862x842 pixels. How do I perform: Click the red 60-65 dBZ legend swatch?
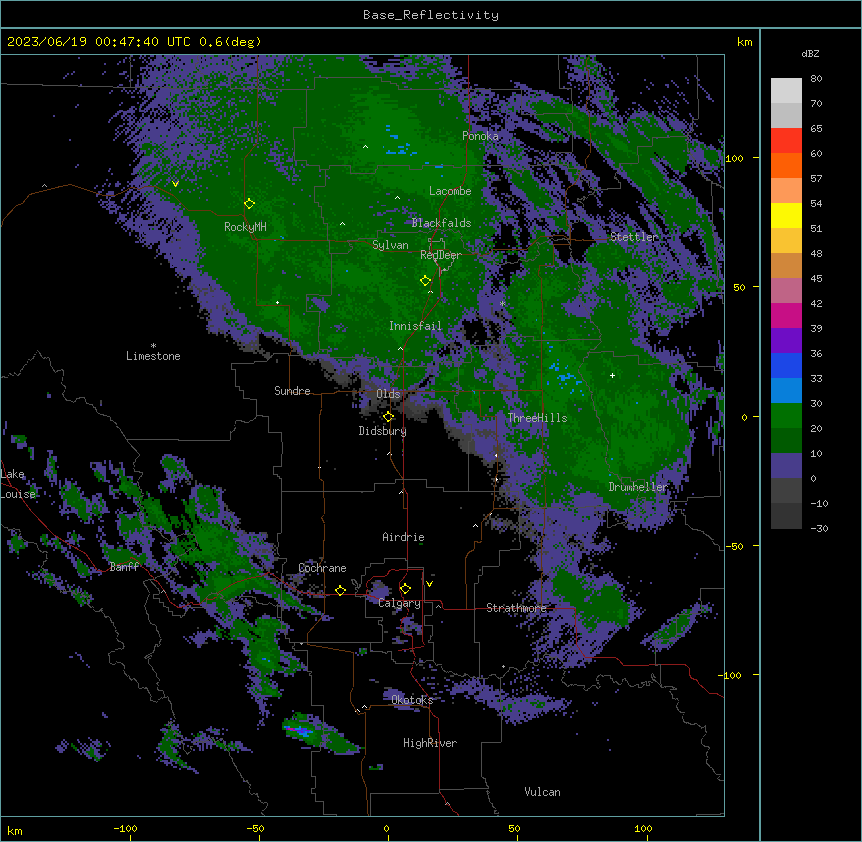coord(786,141)
